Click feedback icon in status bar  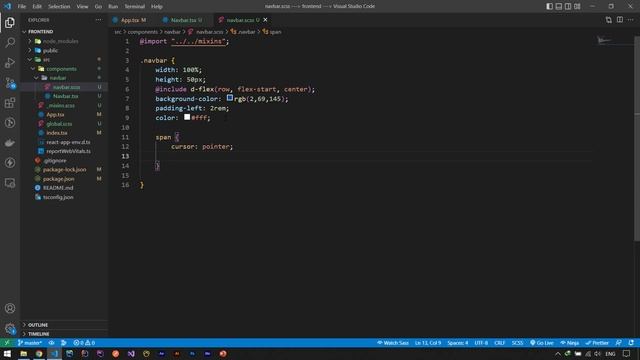point(618,343)
